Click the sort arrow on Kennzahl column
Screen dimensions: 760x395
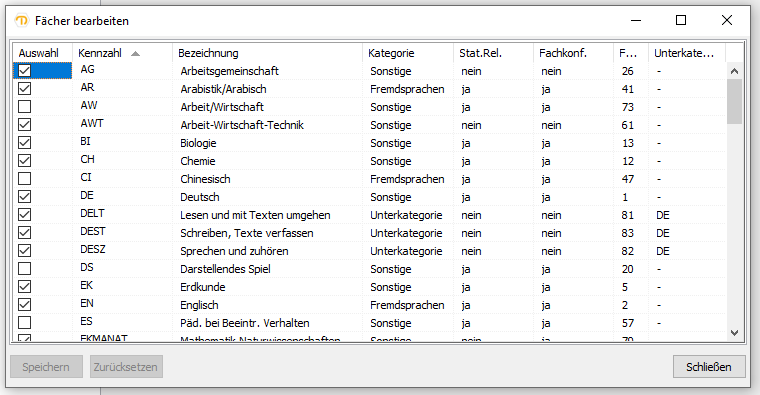[x=135, y=53]
